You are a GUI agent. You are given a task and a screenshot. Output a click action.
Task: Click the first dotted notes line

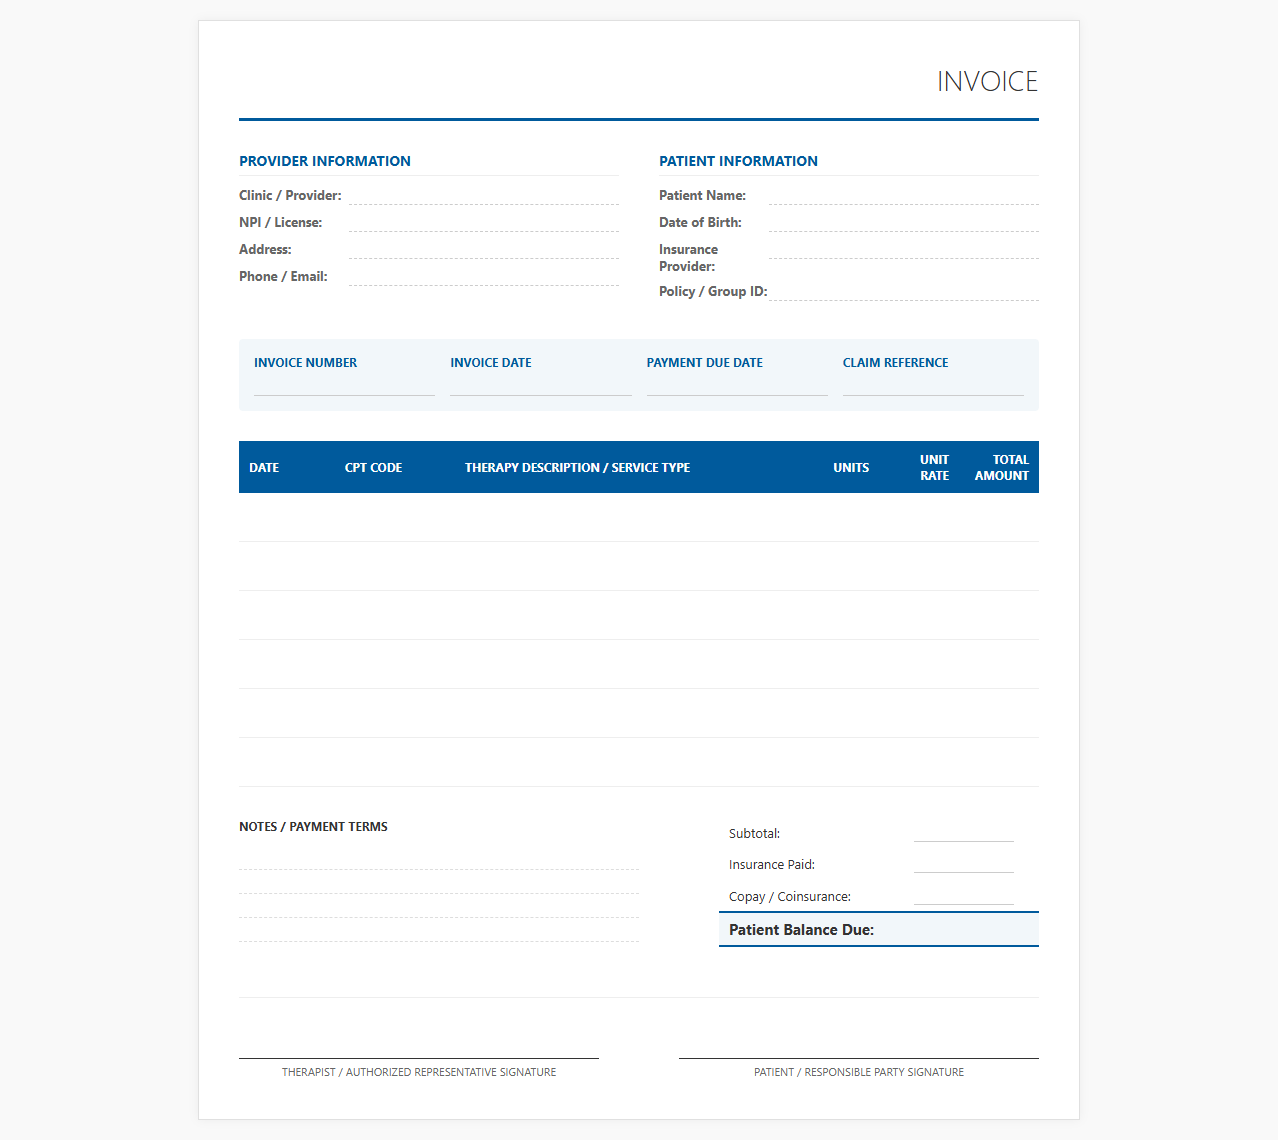point(439,860)
